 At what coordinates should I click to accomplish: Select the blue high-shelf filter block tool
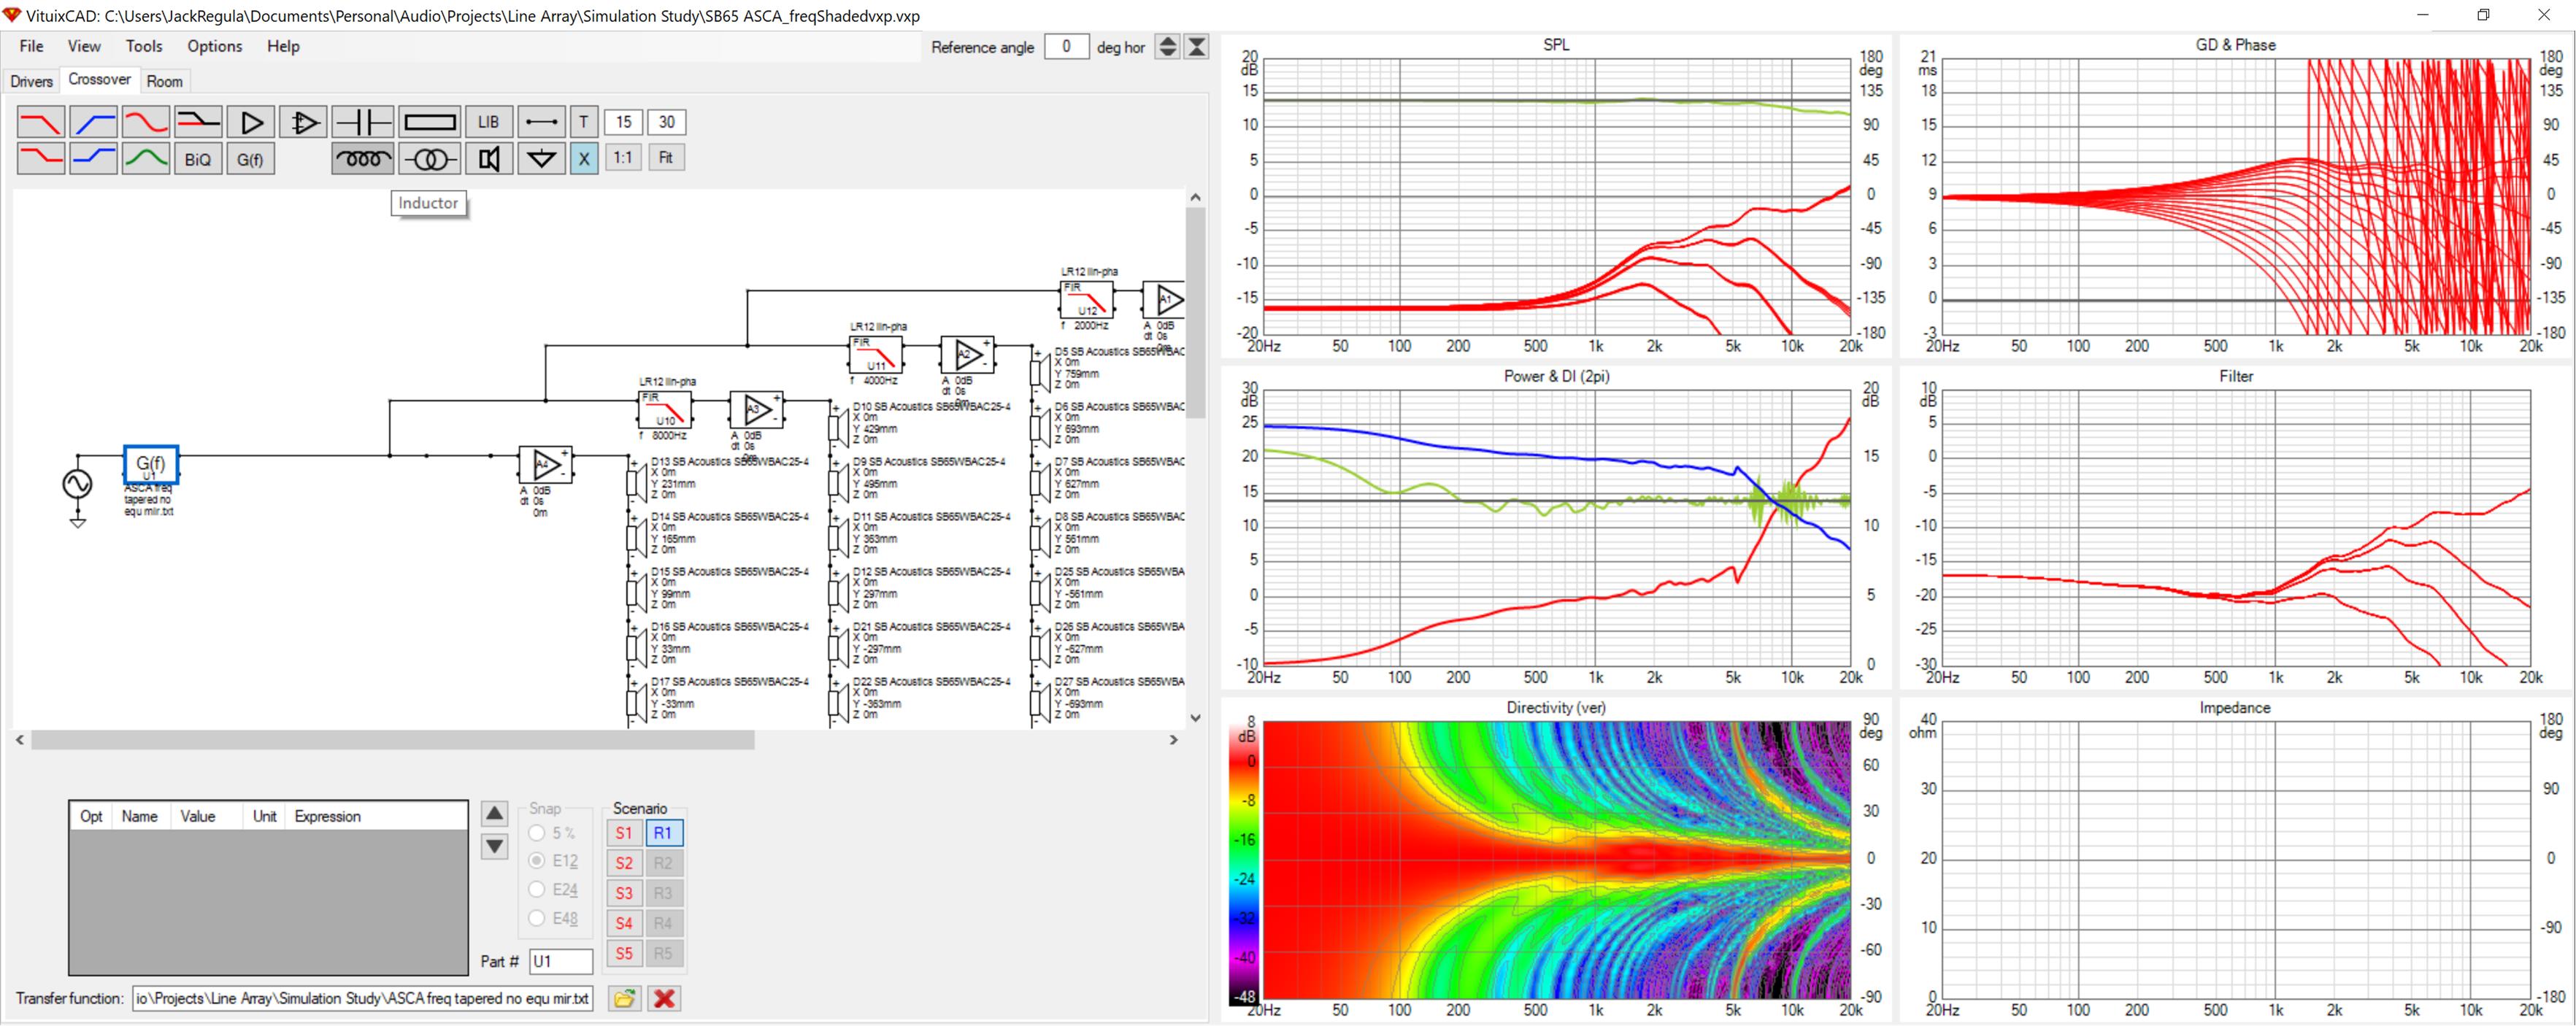93,158
